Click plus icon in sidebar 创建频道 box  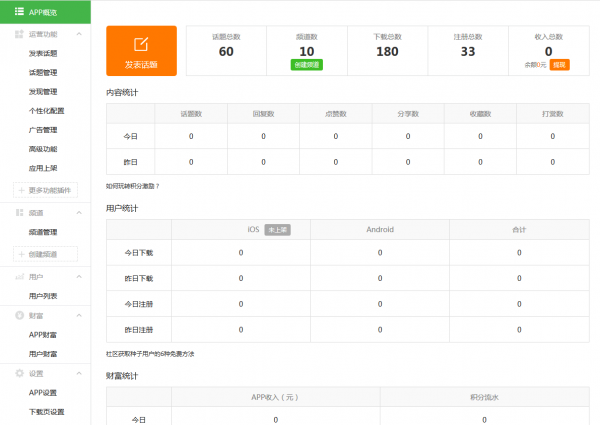(x=21, y=254)
